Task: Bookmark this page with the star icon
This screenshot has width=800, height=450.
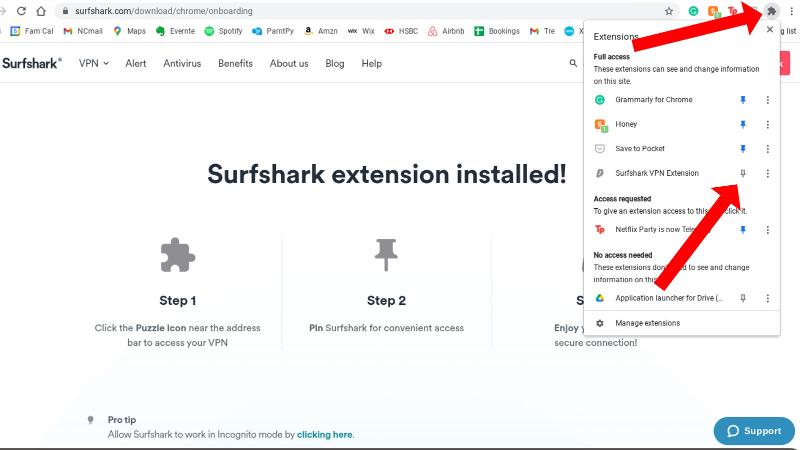Action: coord(669,11)
